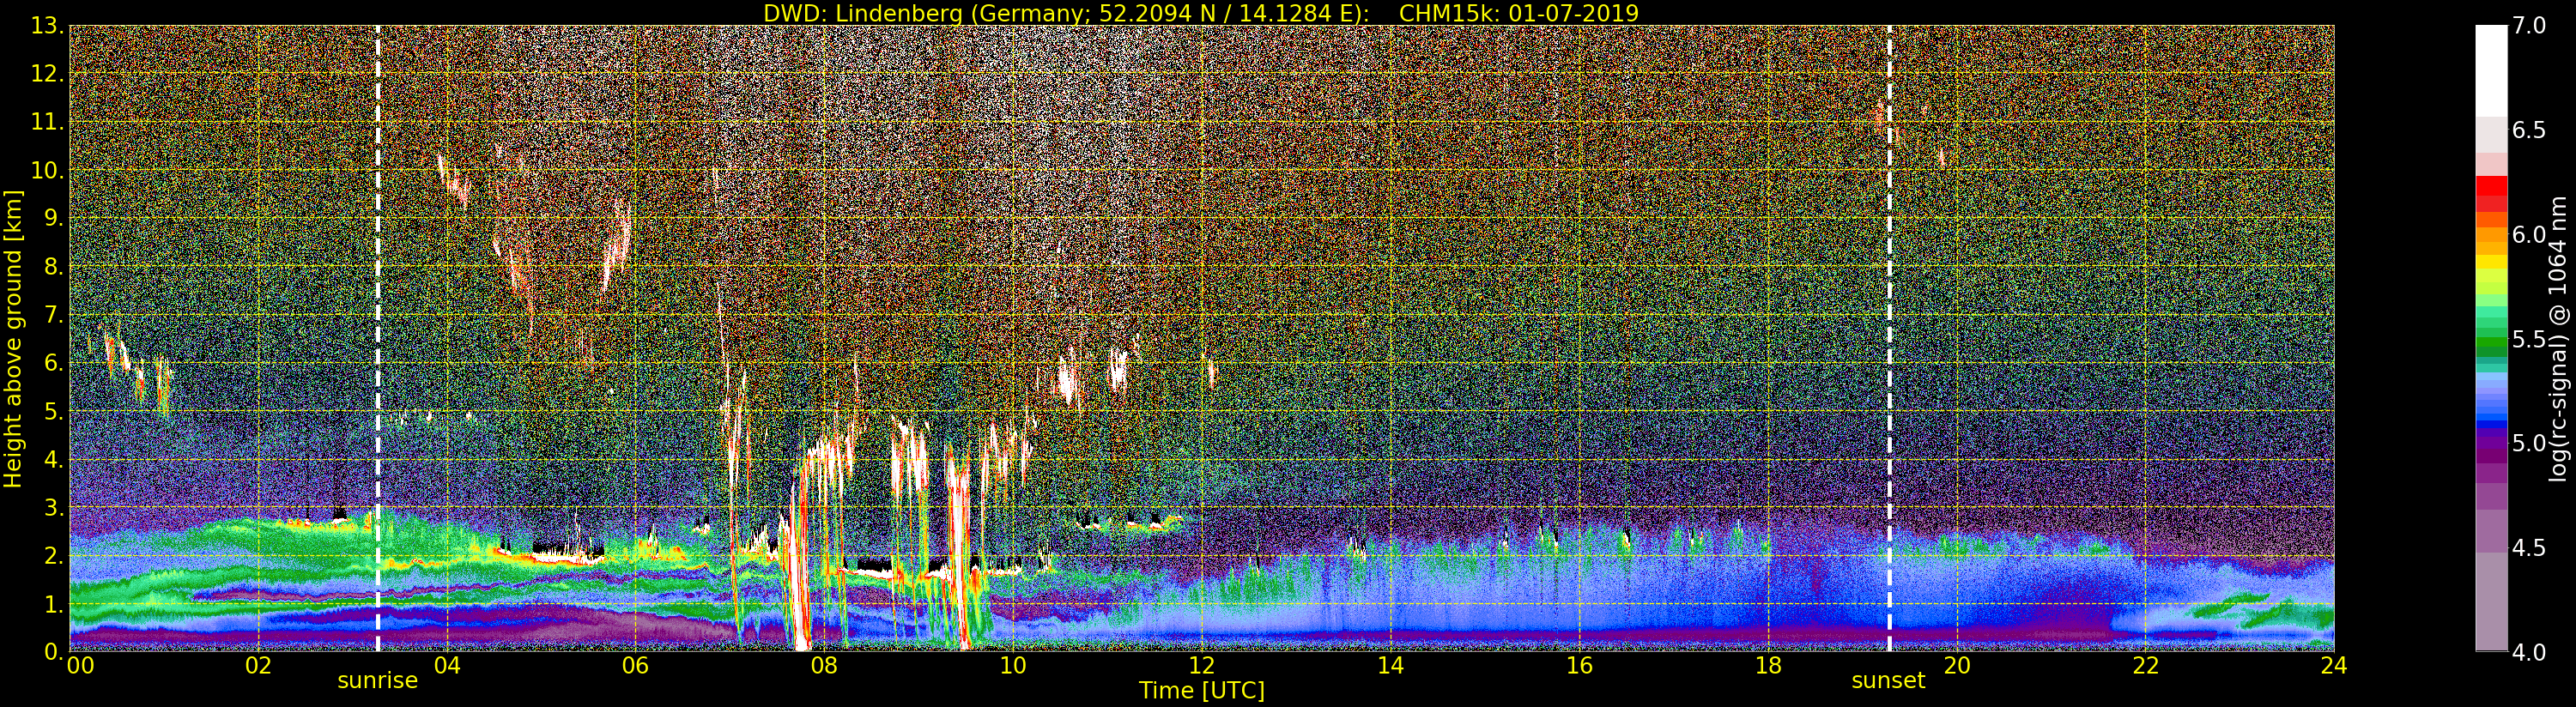2576x707 pixels.
Task: Click colorbar tick label '5.5'
Action: pyautogui.click(x=2529, y=339)
